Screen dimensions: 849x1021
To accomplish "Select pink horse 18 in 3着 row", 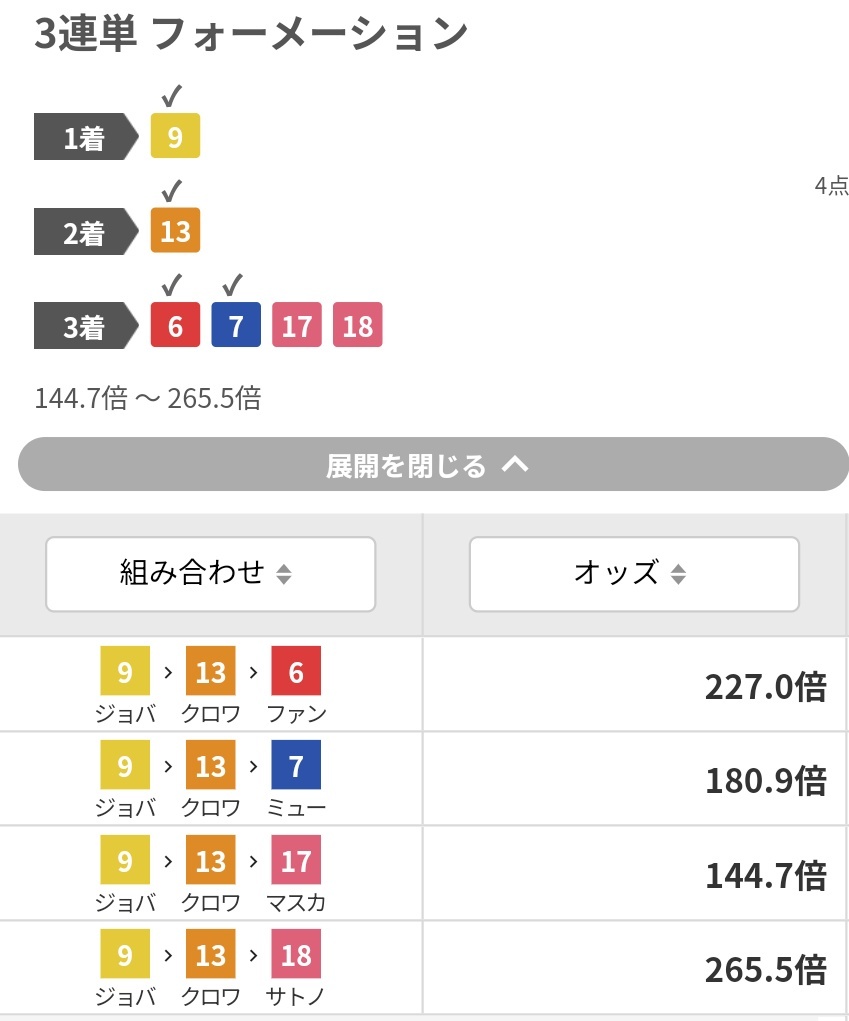I will (x=357, y=325).
